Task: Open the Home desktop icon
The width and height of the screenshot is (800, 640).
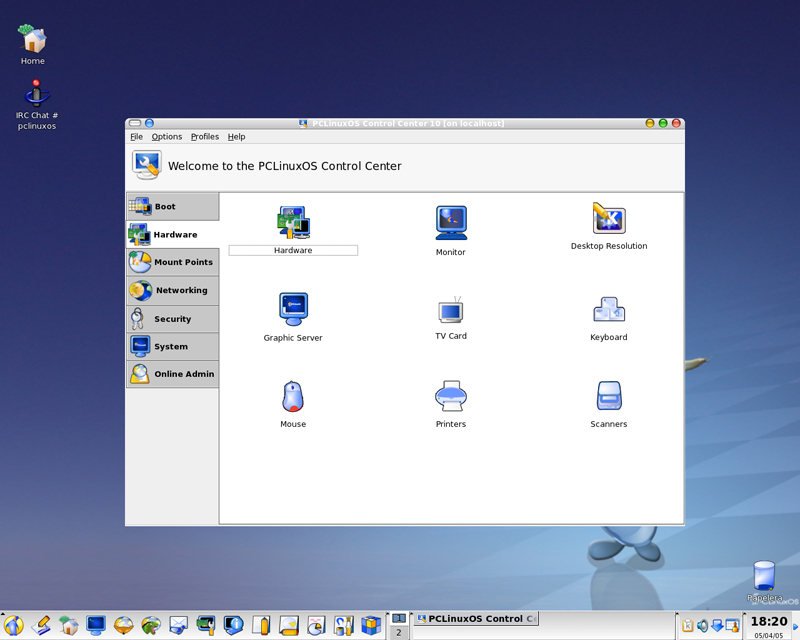Action: [33, 45]
